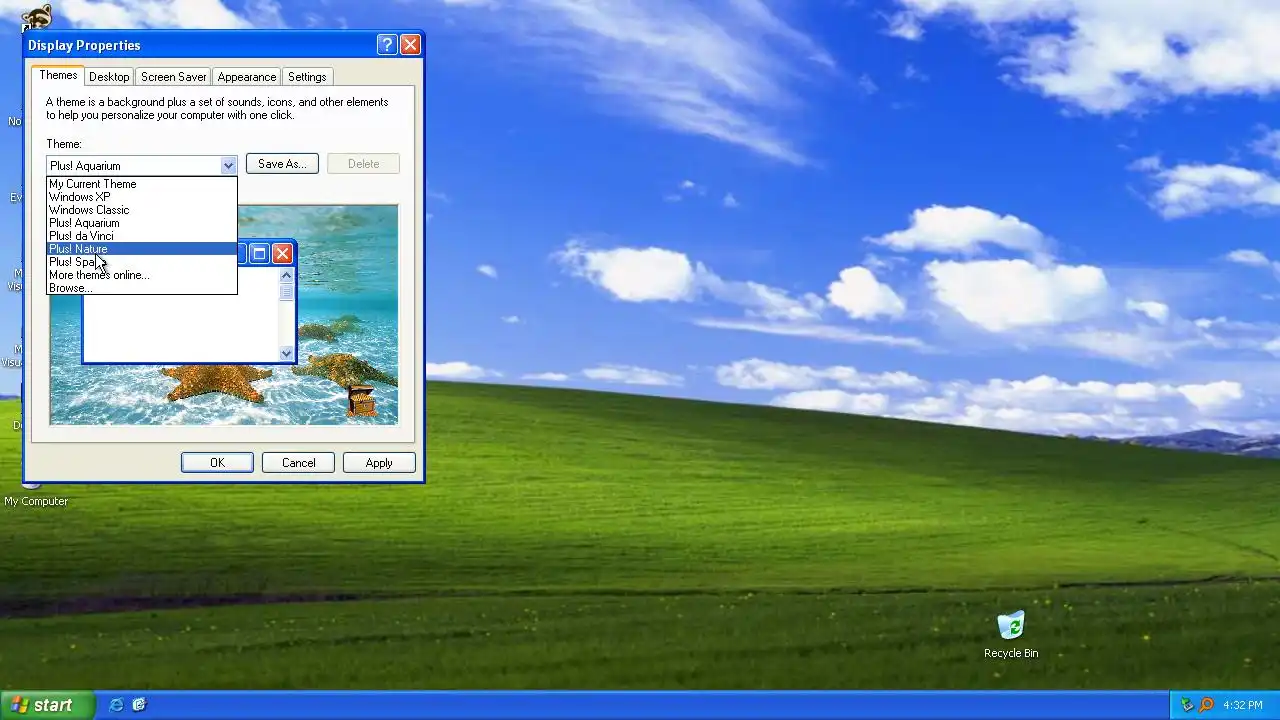Choose My Current Theme from the list

tap(142, 184)
